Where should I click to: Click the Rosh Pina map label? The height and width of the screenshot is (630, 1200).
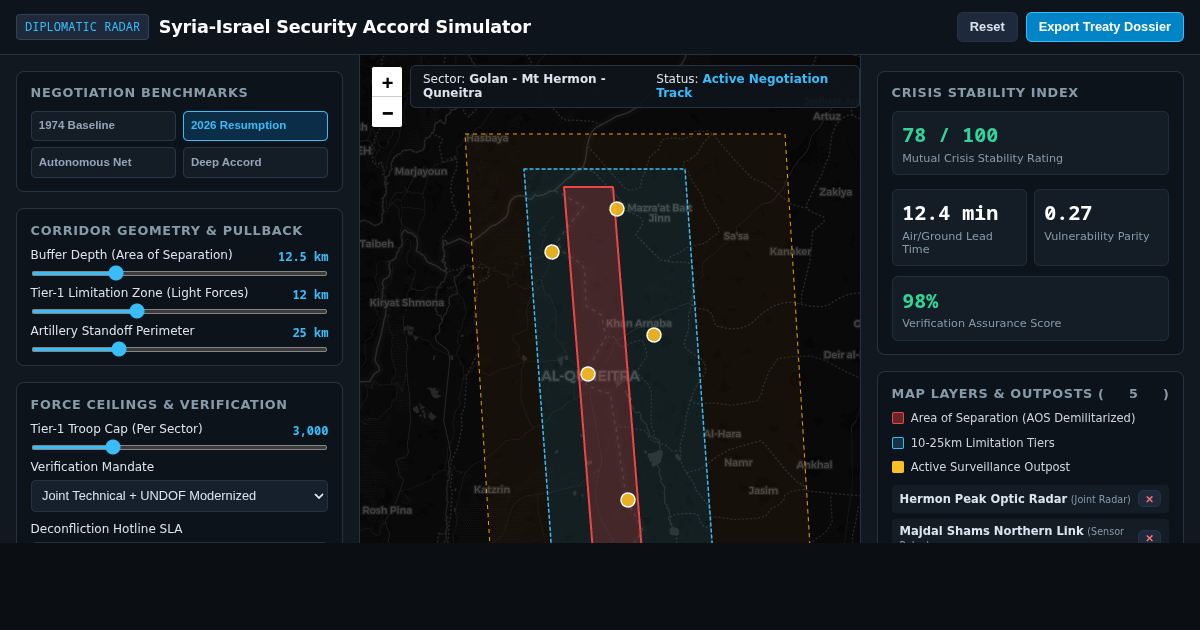pyautogui.click(x=387, y=510)
